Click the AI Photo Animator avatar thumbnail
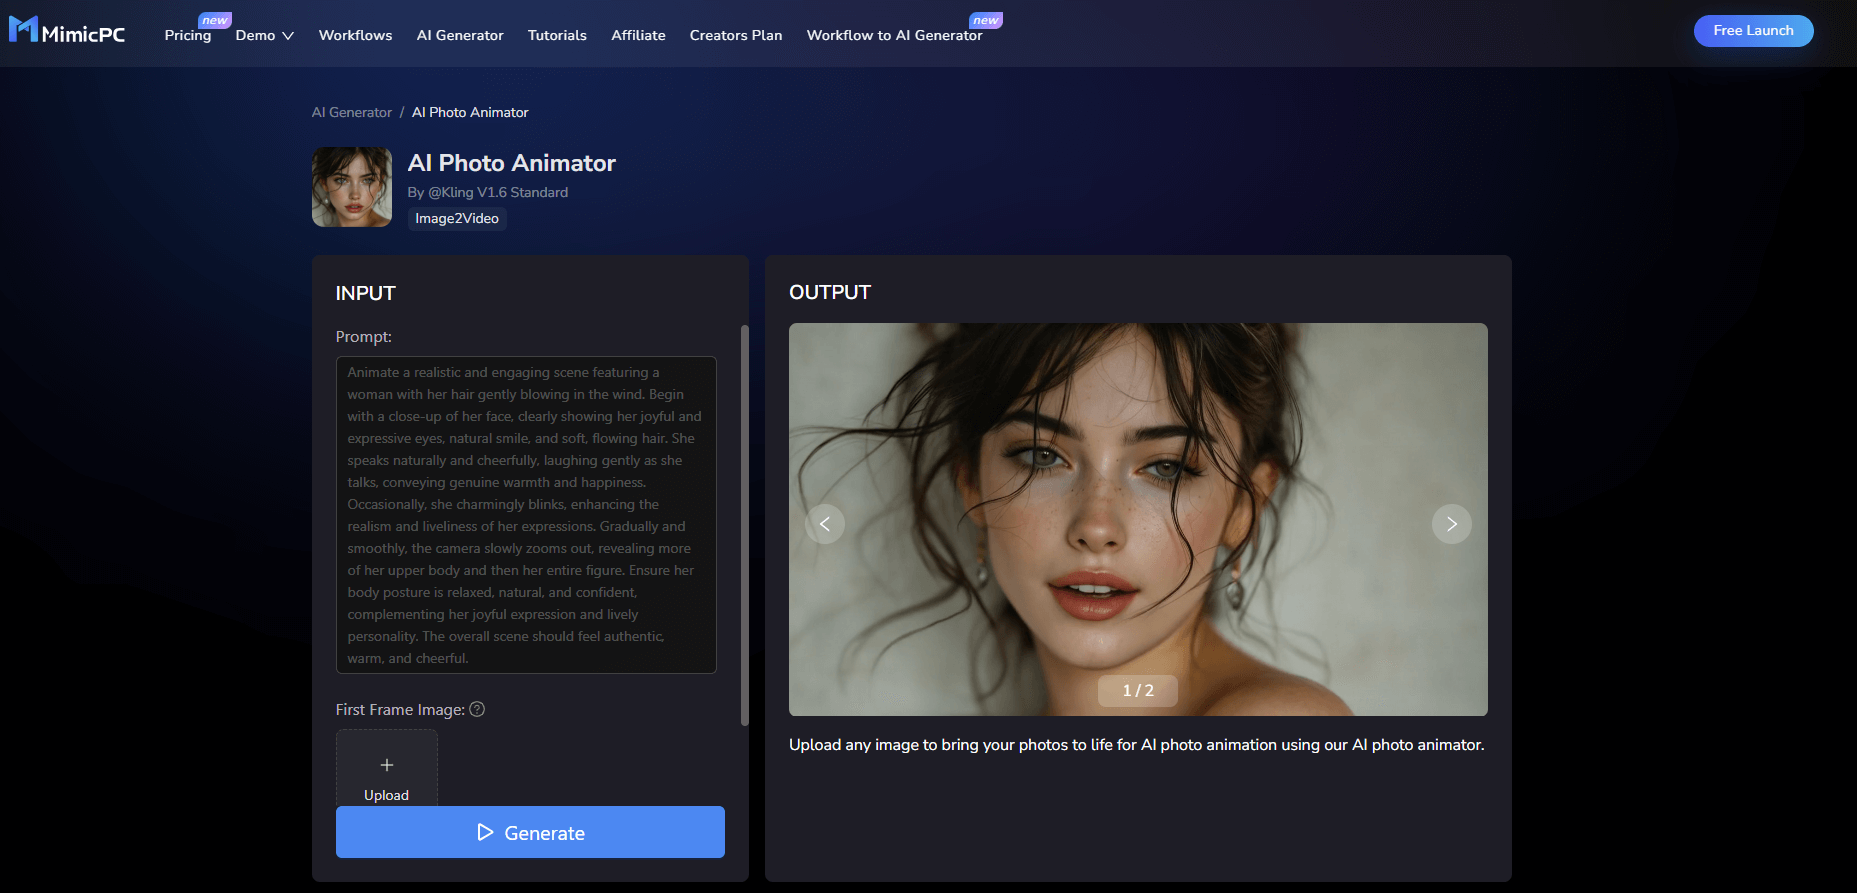Screen dimensions: 1857x893 click(x=352, y=187)
